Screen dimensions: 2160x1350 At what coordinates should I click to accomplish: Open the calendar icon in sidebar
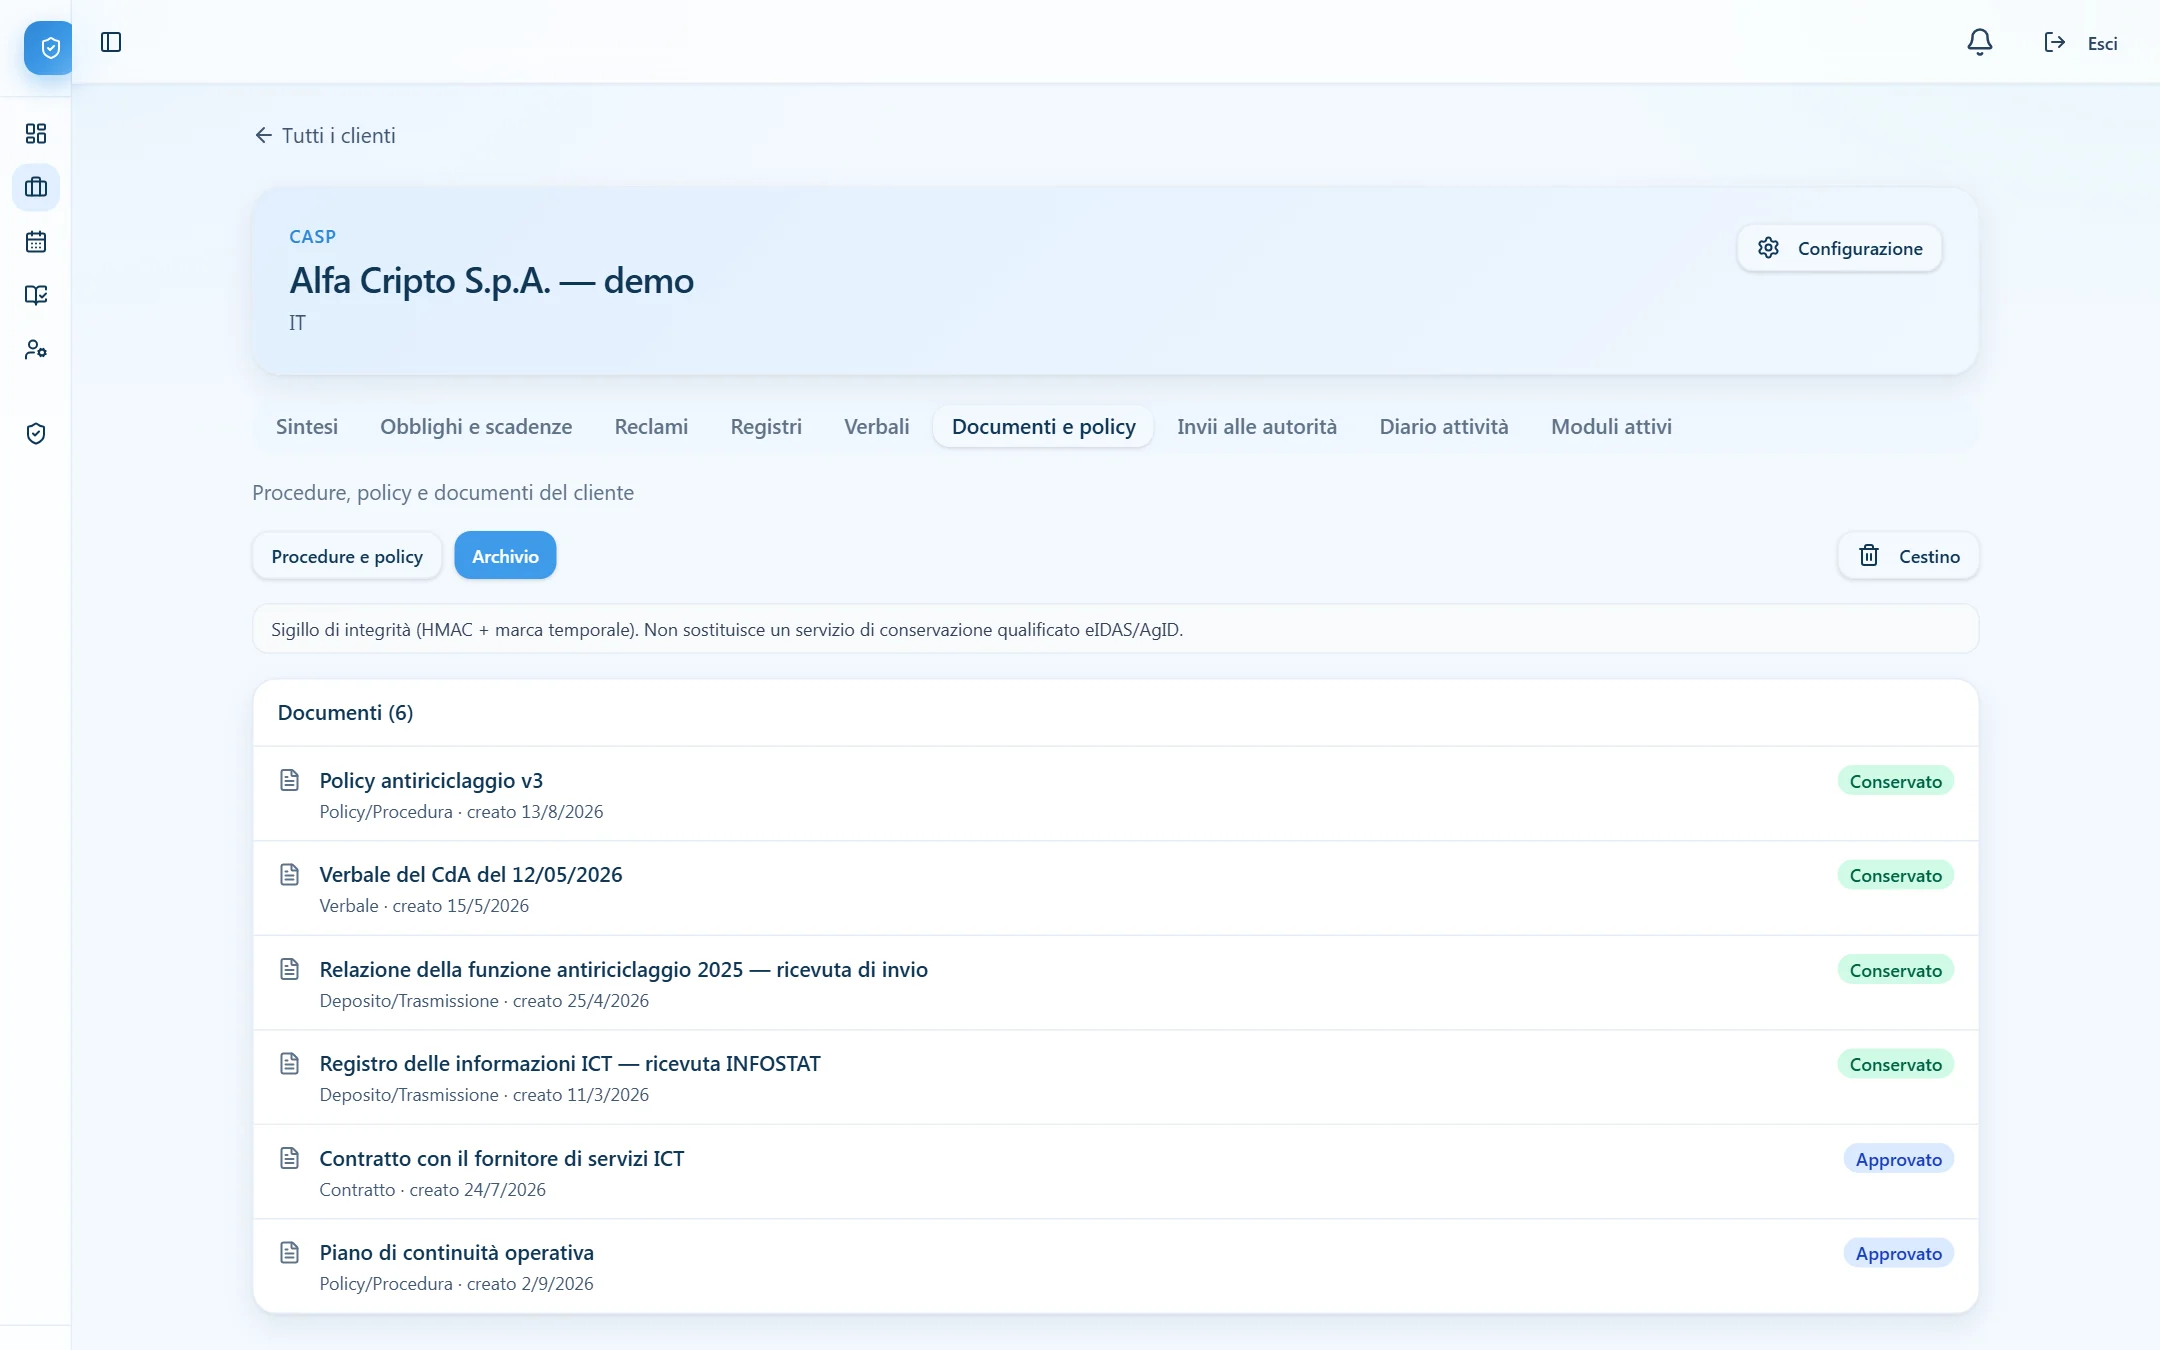tap(36, 241)
